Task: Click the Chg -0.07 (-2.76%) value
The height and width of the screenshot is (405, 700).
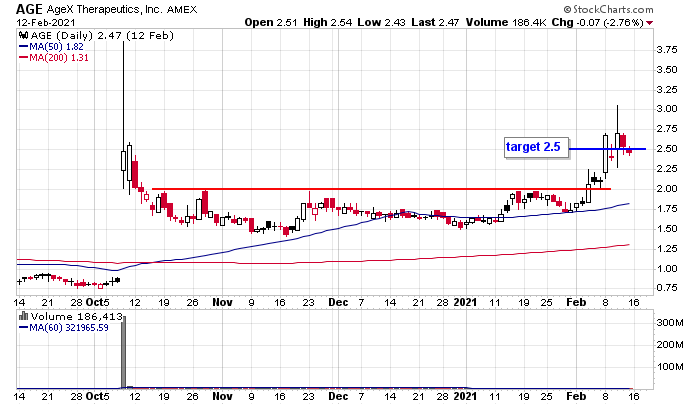Action: pos(597,22)
